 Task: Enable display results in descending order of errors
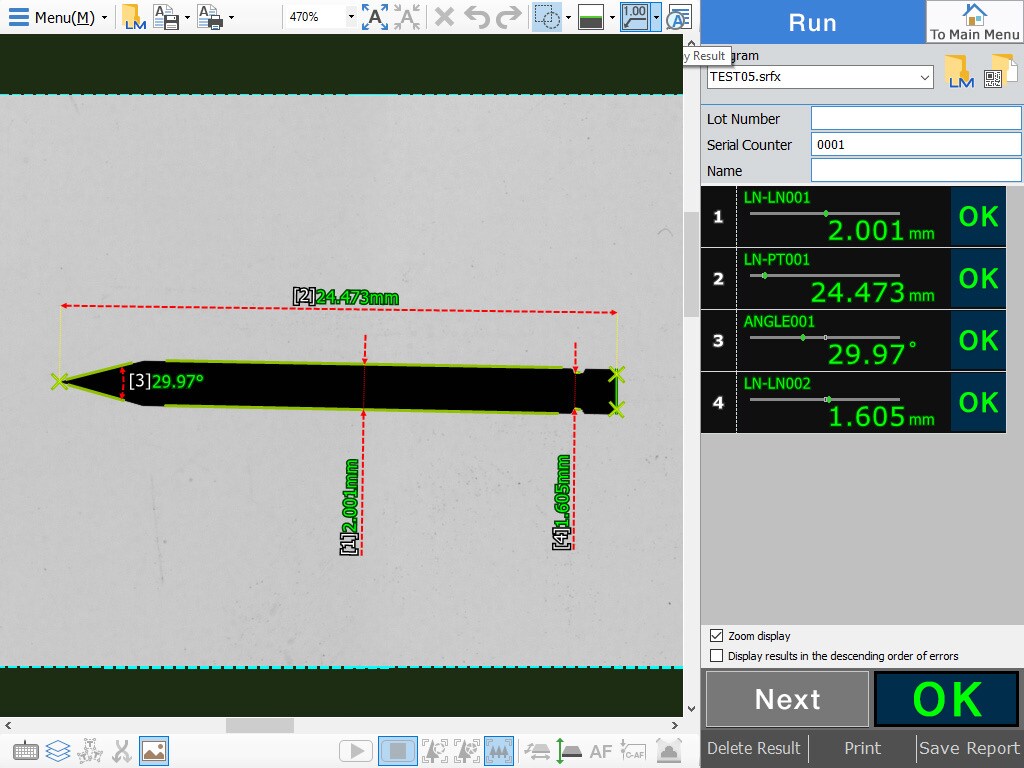(716, 656)
